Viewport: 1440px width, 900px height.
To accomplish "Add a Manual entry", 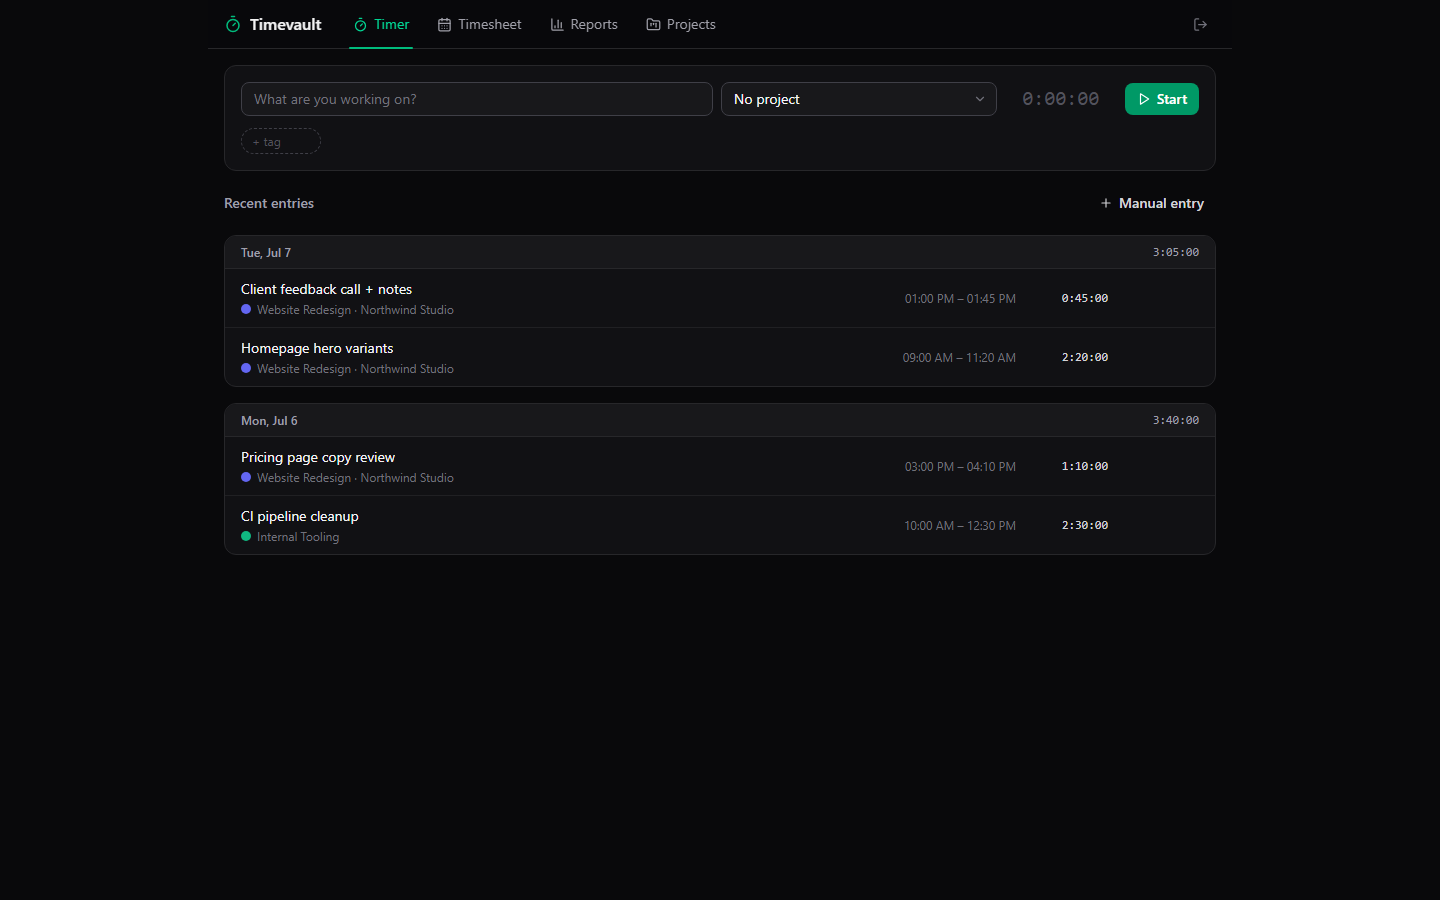I will click(x=1152, y=203).
